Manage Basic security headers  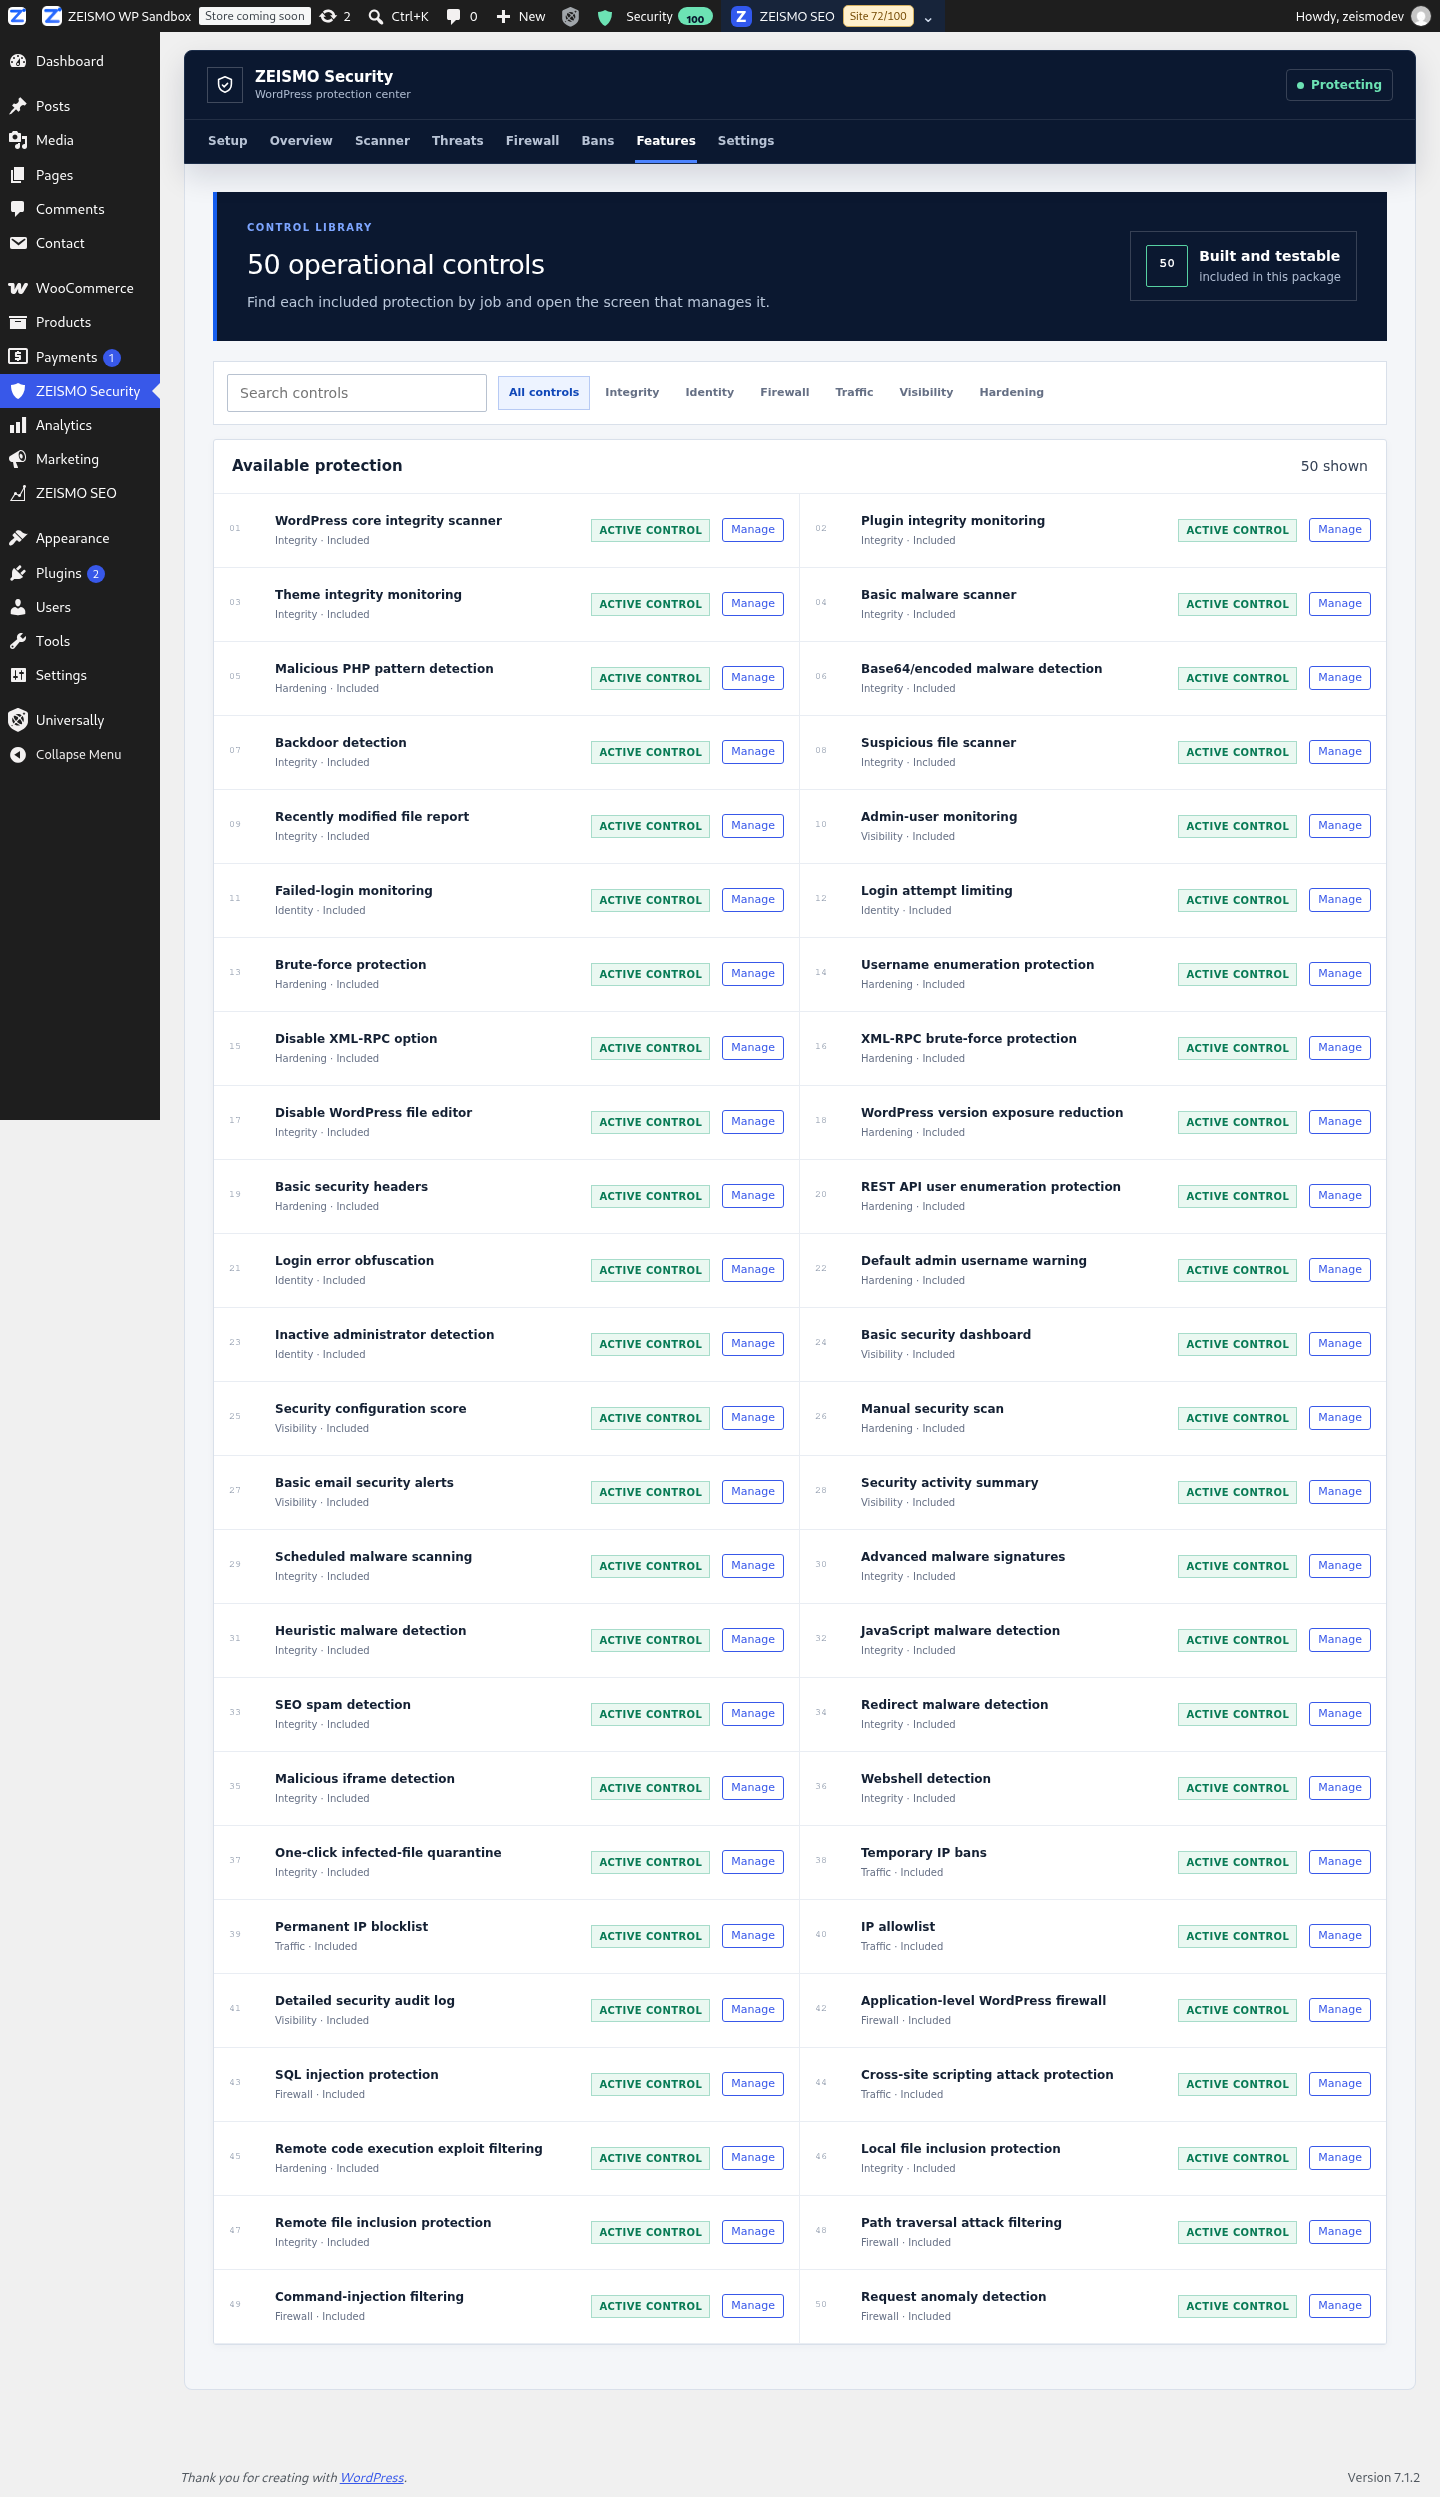(x=753, y=1196)
